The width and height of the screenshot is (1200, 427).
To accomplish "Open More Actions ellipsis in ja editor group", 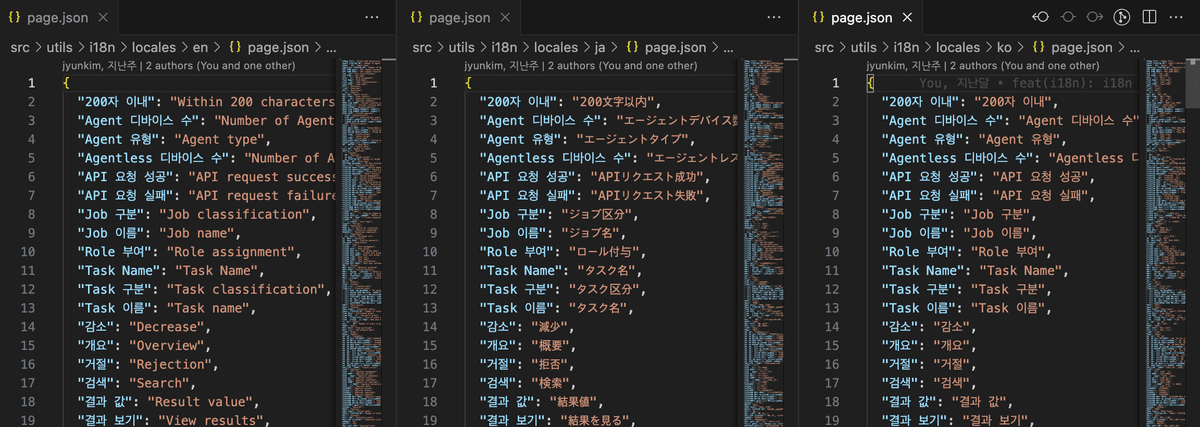I will click(x=775, y=17).
